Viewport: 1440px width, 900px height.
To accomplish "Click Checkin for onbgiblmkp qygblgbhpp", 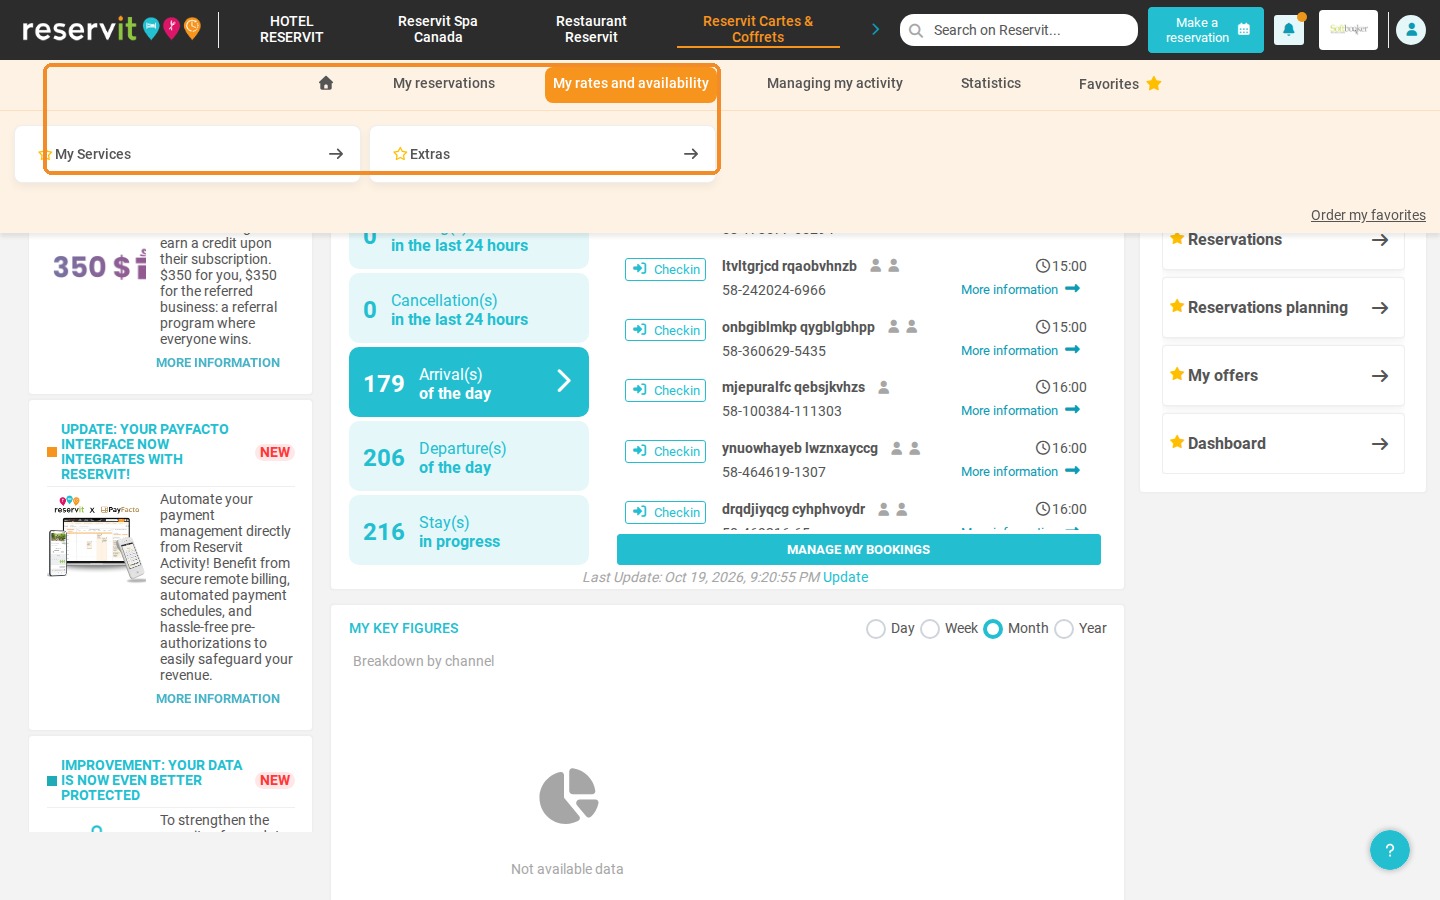I will (x=666, y=330).
